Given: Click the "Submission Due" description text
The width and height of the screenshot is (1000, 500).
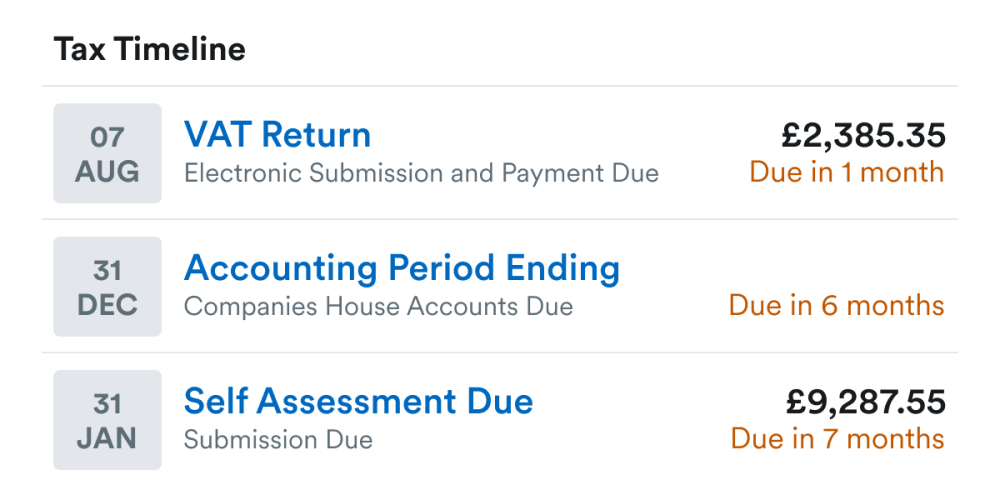Looking at the screenshot, I should [x=278, y=439].
